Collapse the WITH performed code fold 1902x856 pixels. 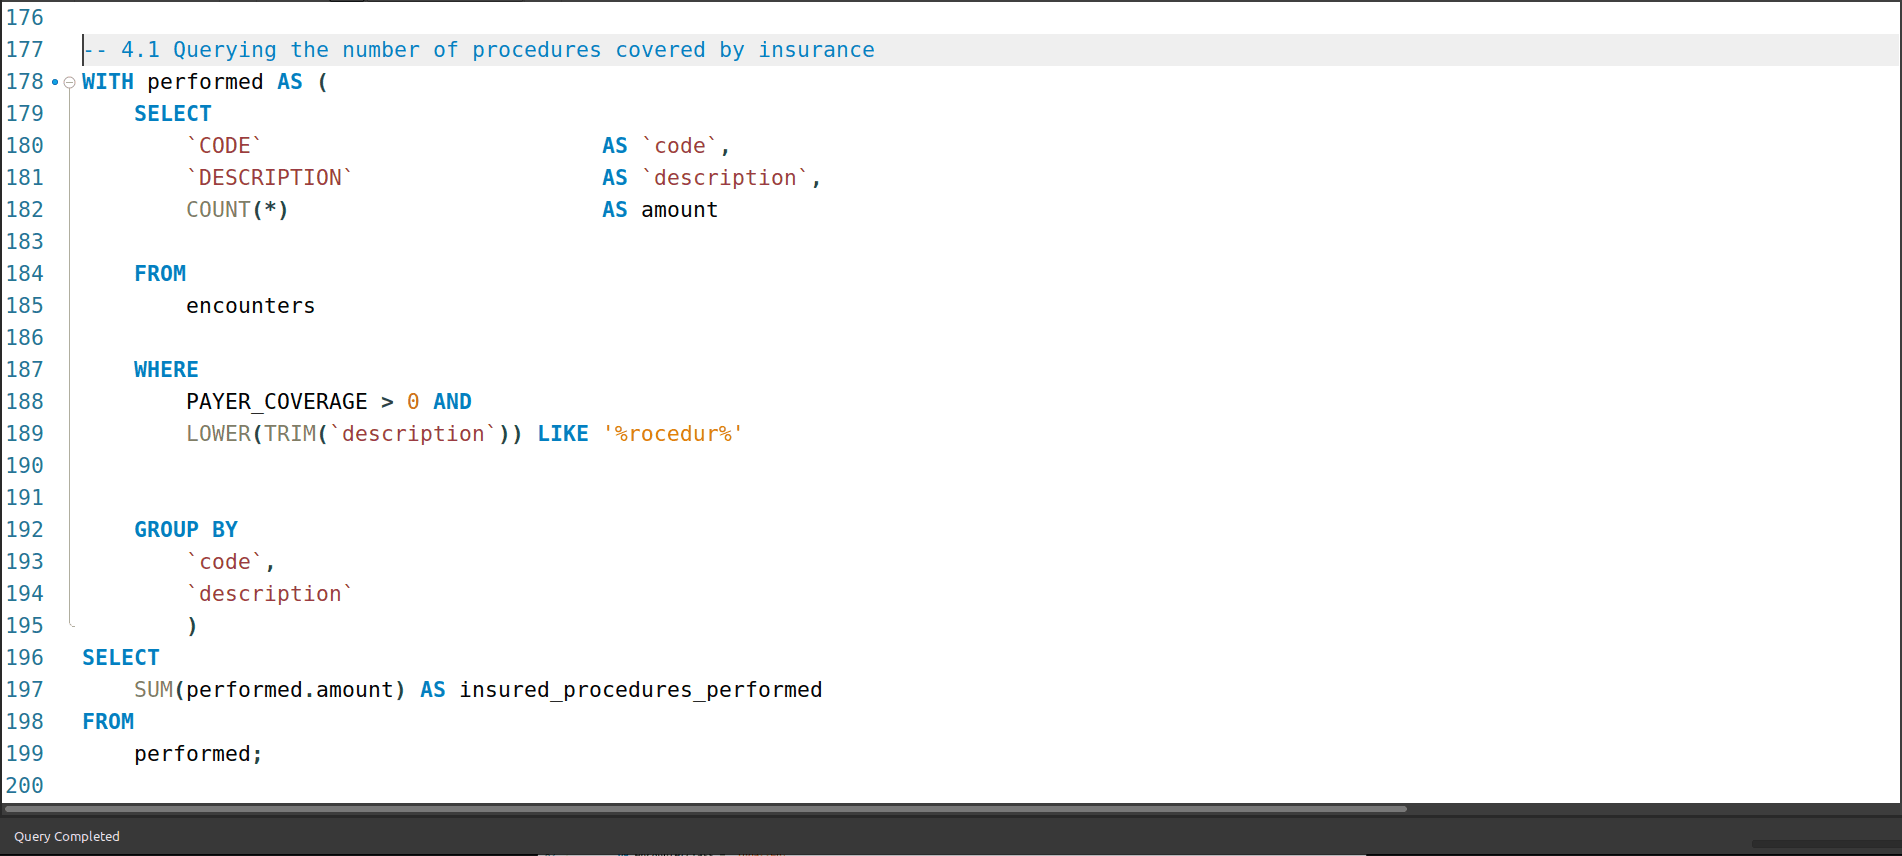pyautogui.click(x=69, y=83)
